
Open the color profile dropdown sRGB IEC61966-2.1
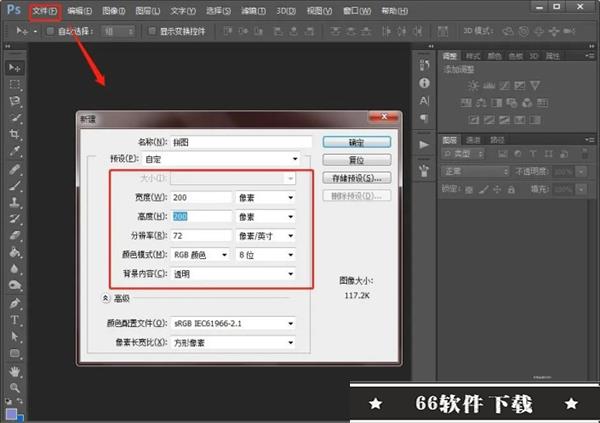coord(233,324)
